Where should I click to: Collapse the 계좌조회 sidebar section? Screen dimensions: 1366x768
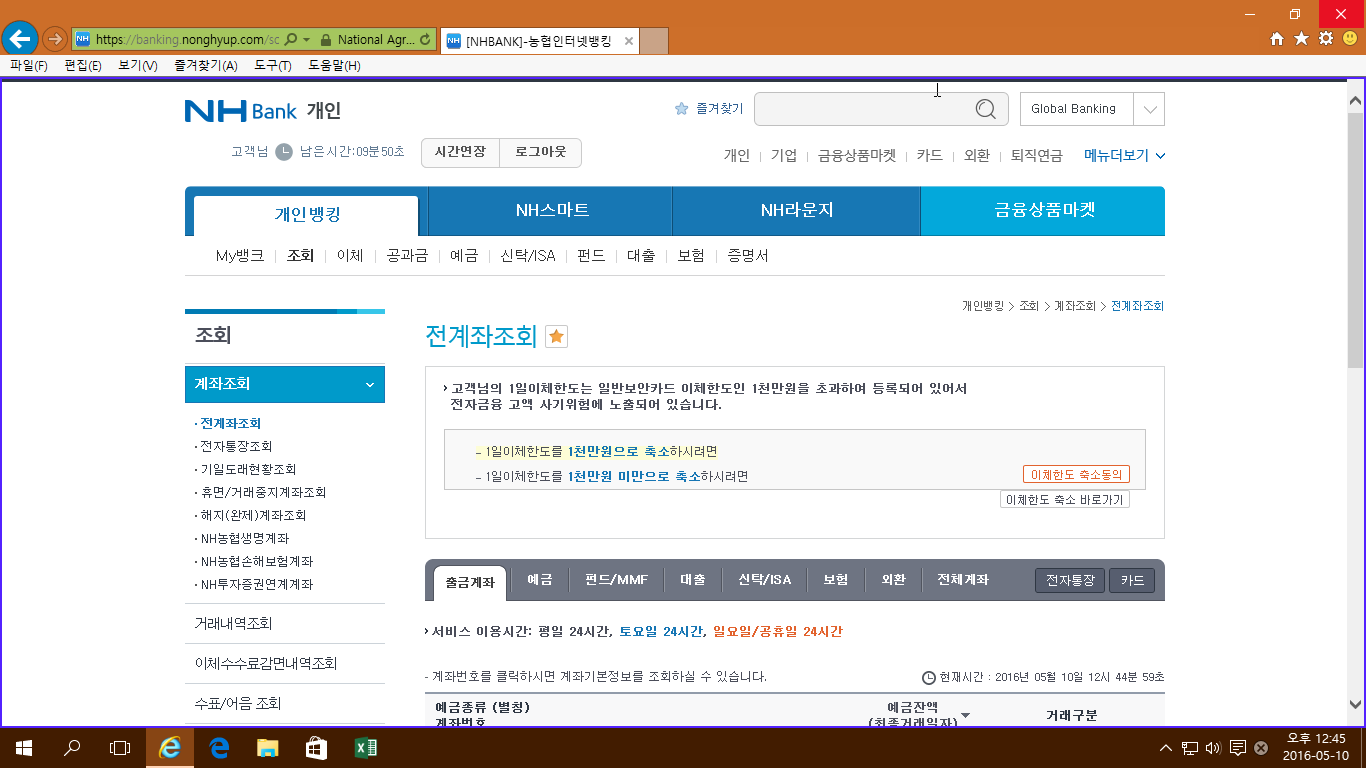click(x=285, y=384)
